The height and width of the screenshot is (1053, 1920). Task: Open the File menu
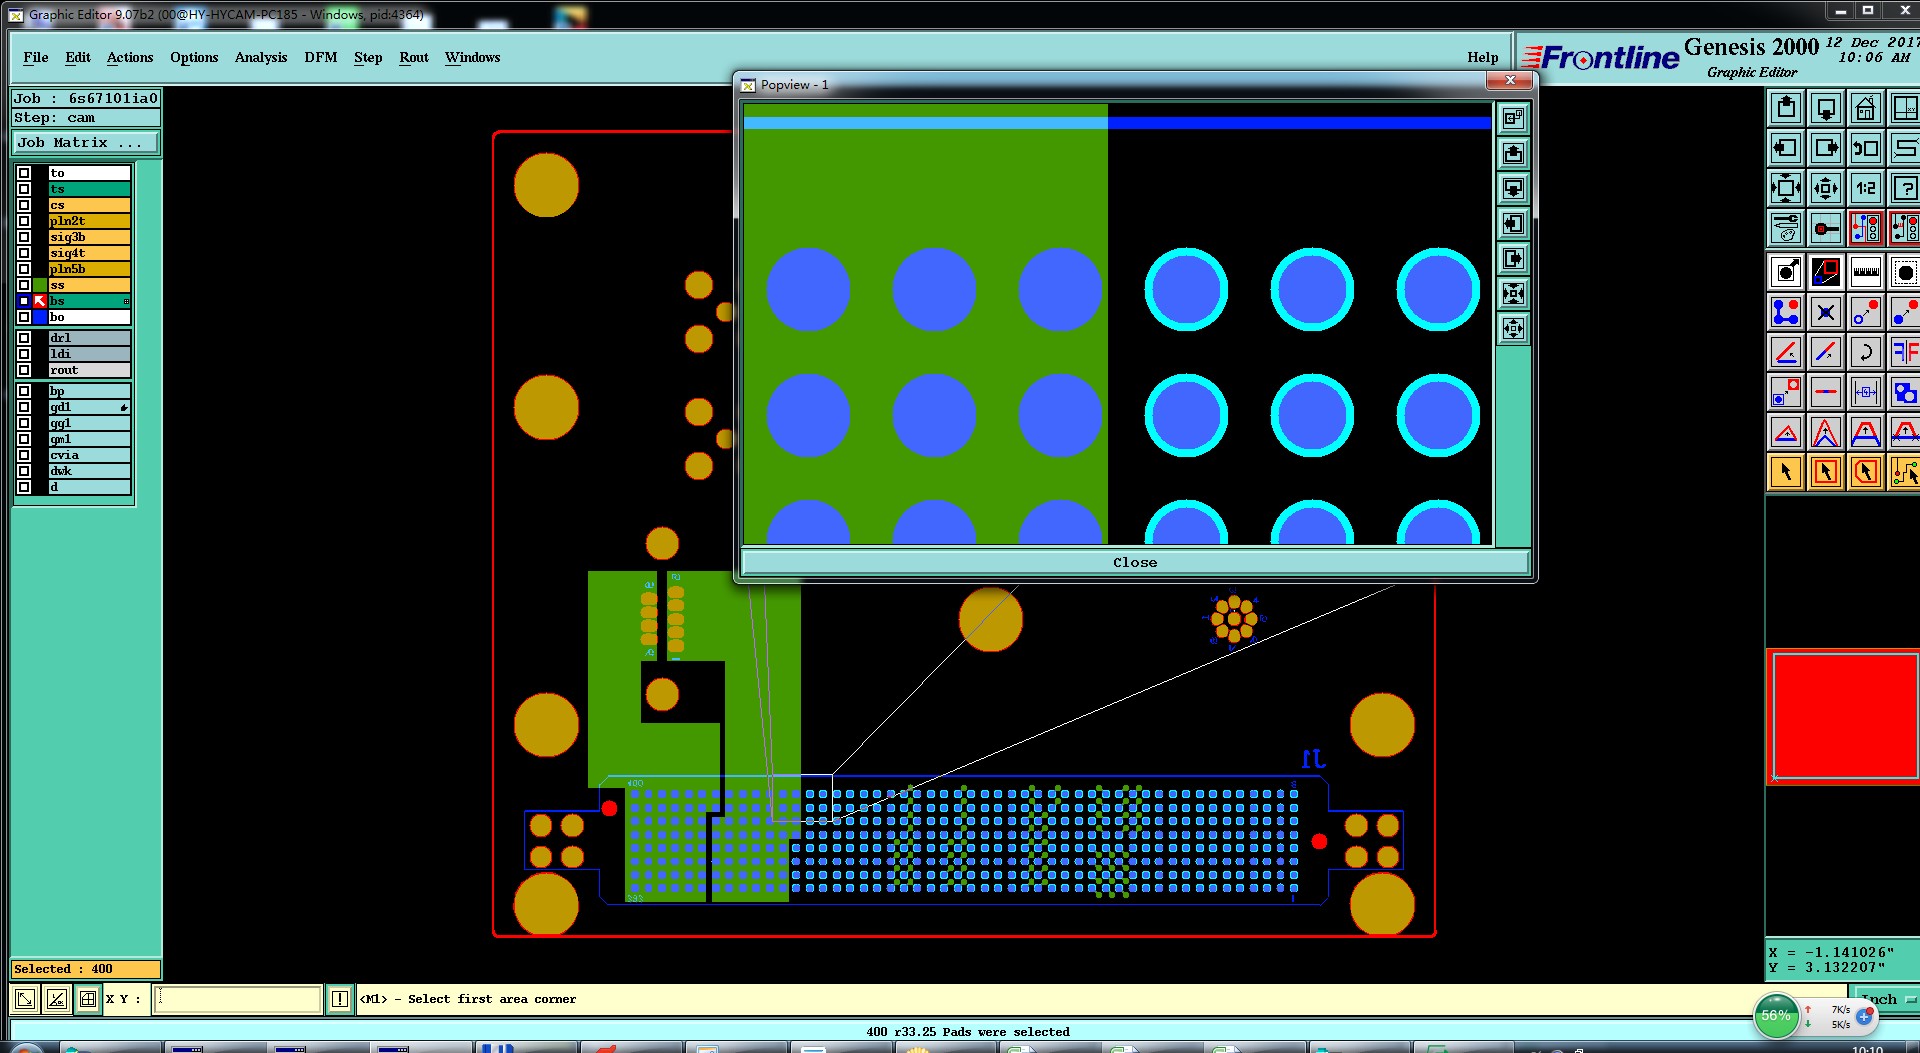[36, 57]
